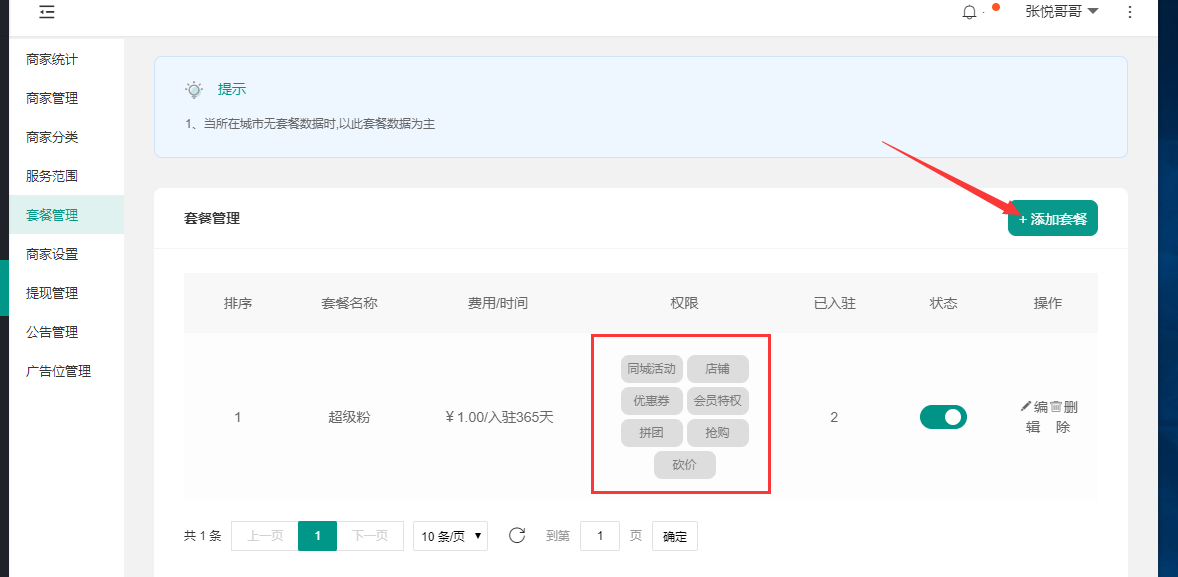
Task: Click the ￥1.00/入驻365天 fee cell
Action: [499, 418]
